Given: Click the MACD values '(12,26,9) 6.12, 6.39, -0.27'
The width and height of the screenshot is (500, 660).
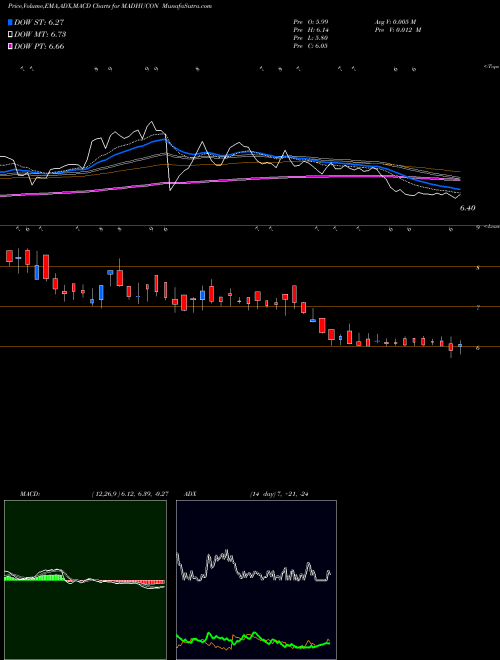Looking at the screenshot, I should pyautogui.click(x=130, y=494).
